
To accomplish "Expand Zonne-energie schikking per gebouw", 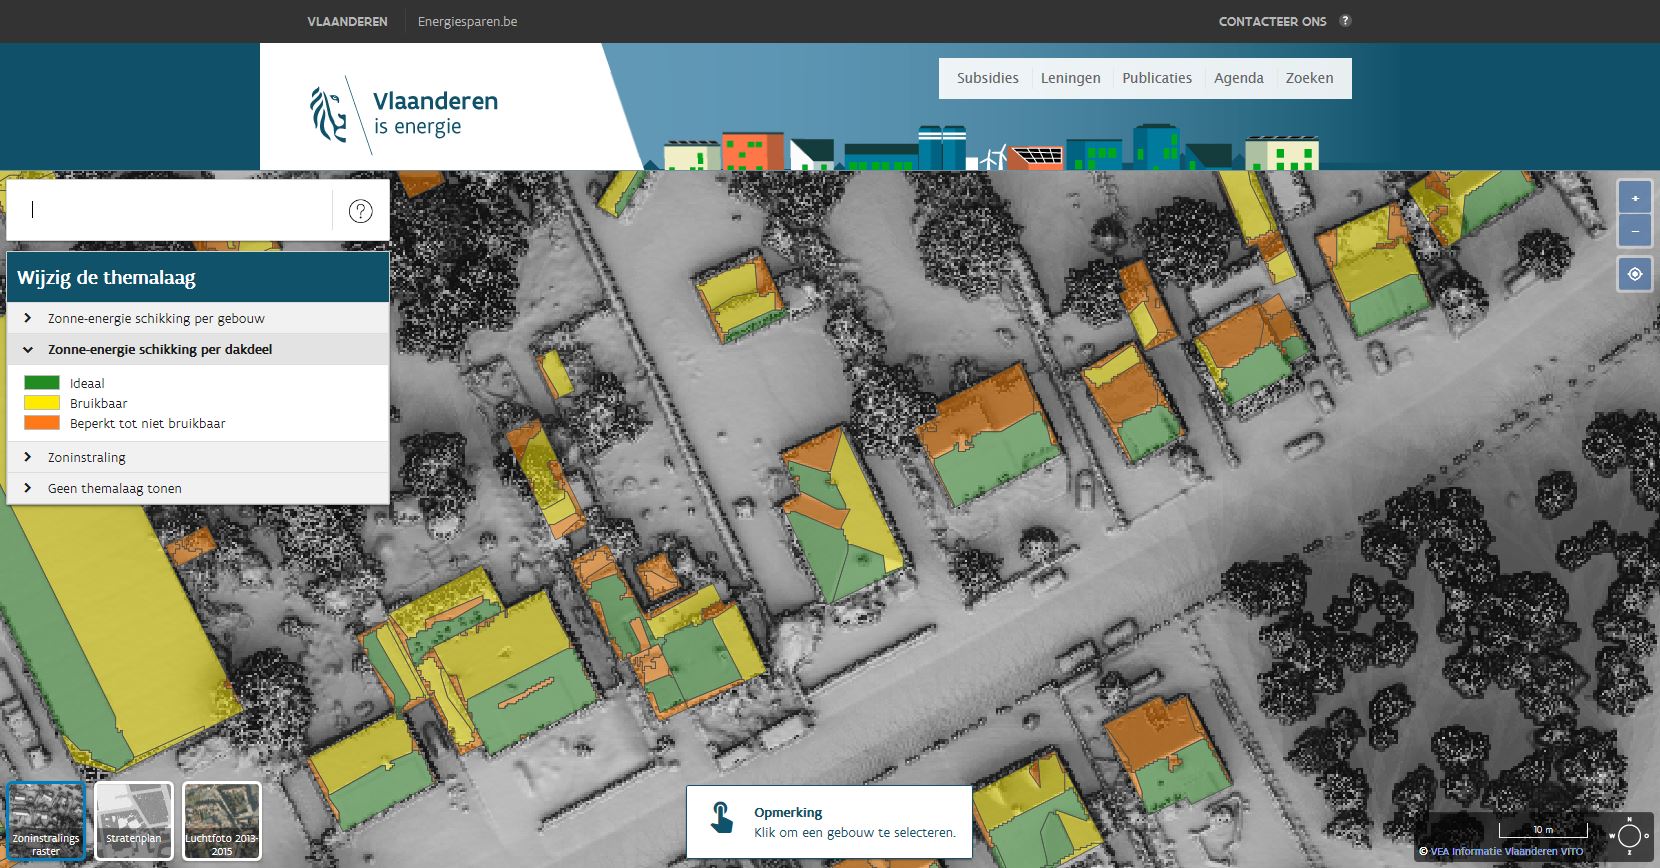I will pos(198,318).
